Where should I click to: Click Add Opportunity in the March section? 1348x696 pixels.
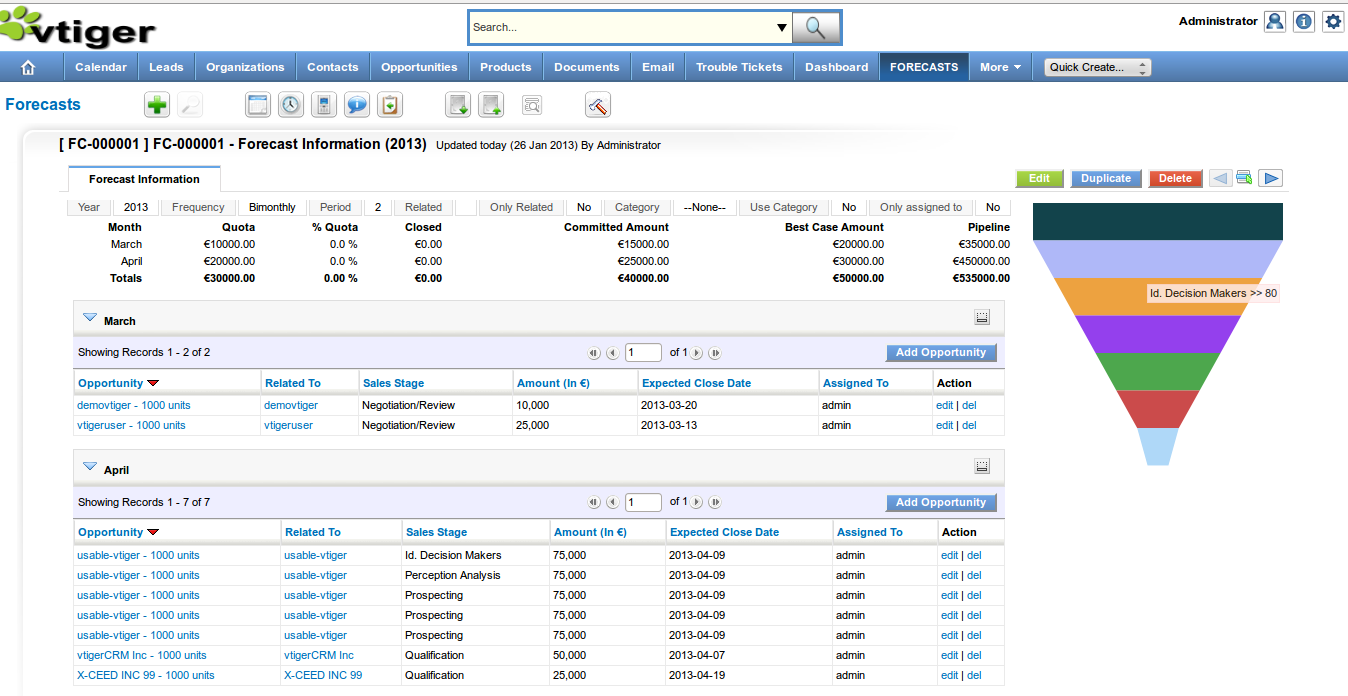(x=940, y=353)
